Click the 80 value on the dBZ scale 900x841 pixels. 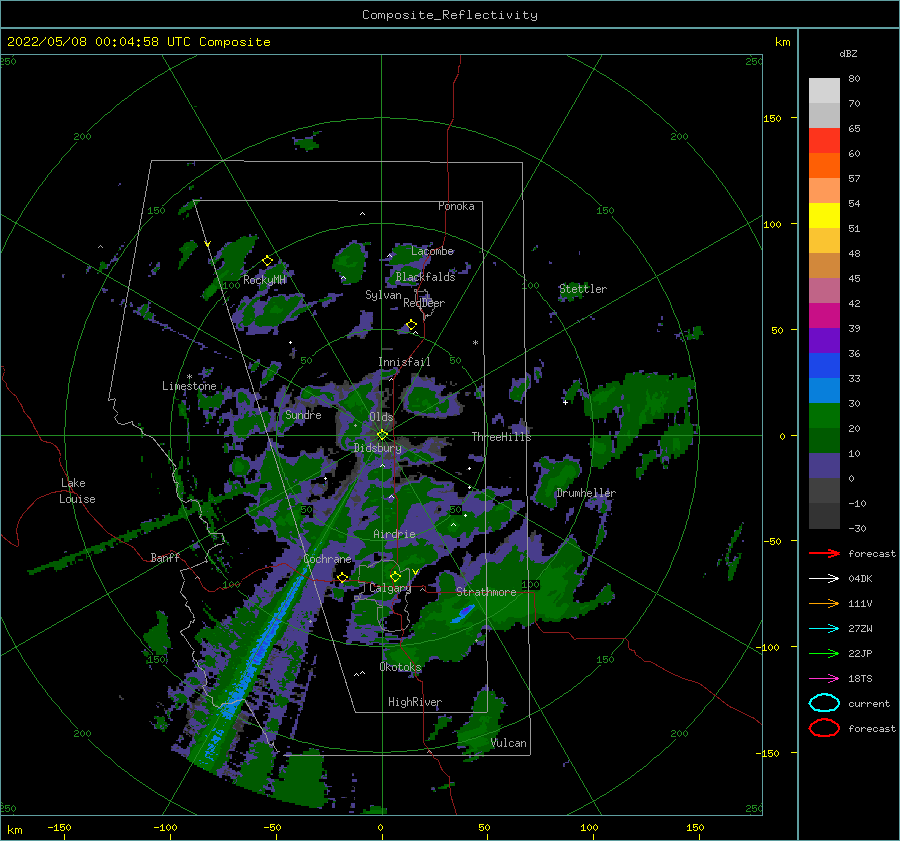(x=854, y=79)
